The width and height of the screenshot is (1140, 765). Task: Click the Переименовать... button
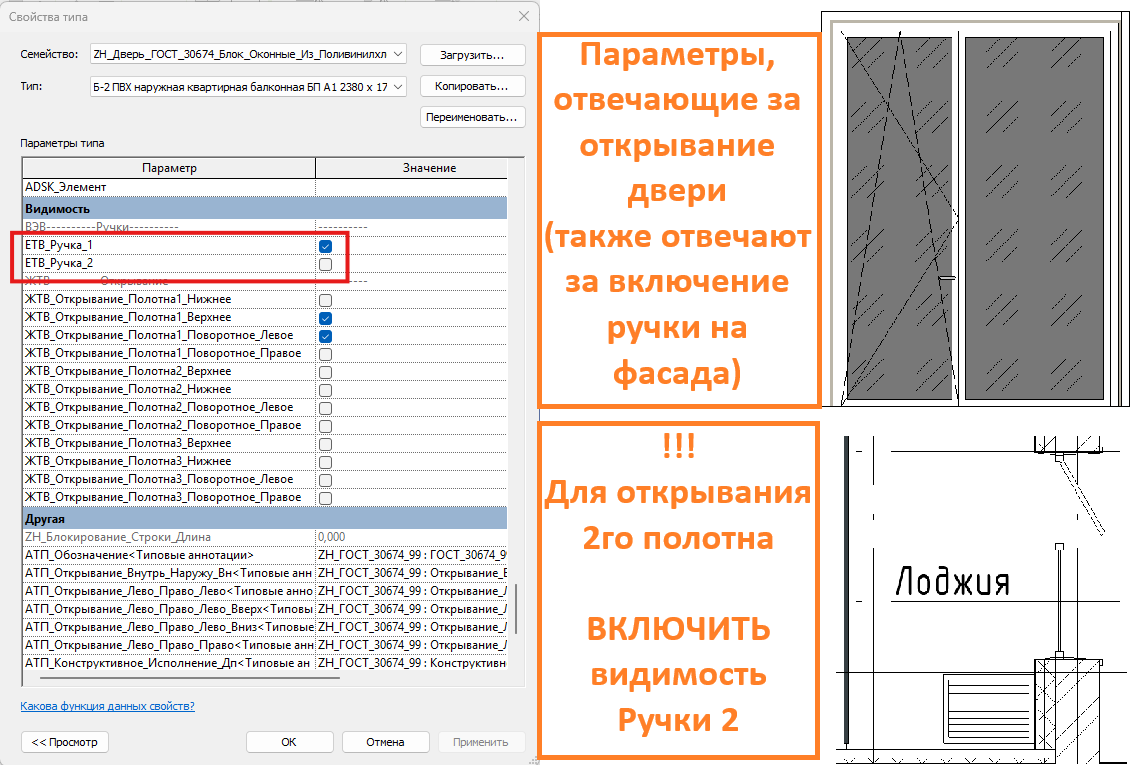pos(473,117)
